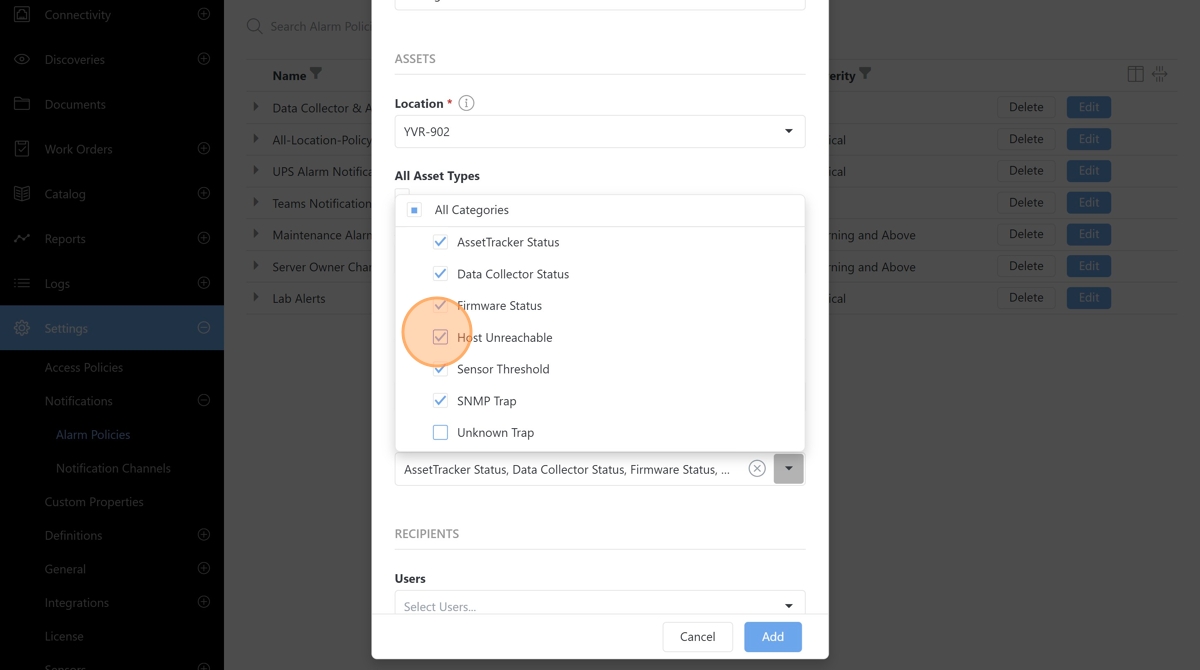Expand Discoveries using its plus icon
The width and height of the screenshot is (1200, 670).
coord(203,59)
